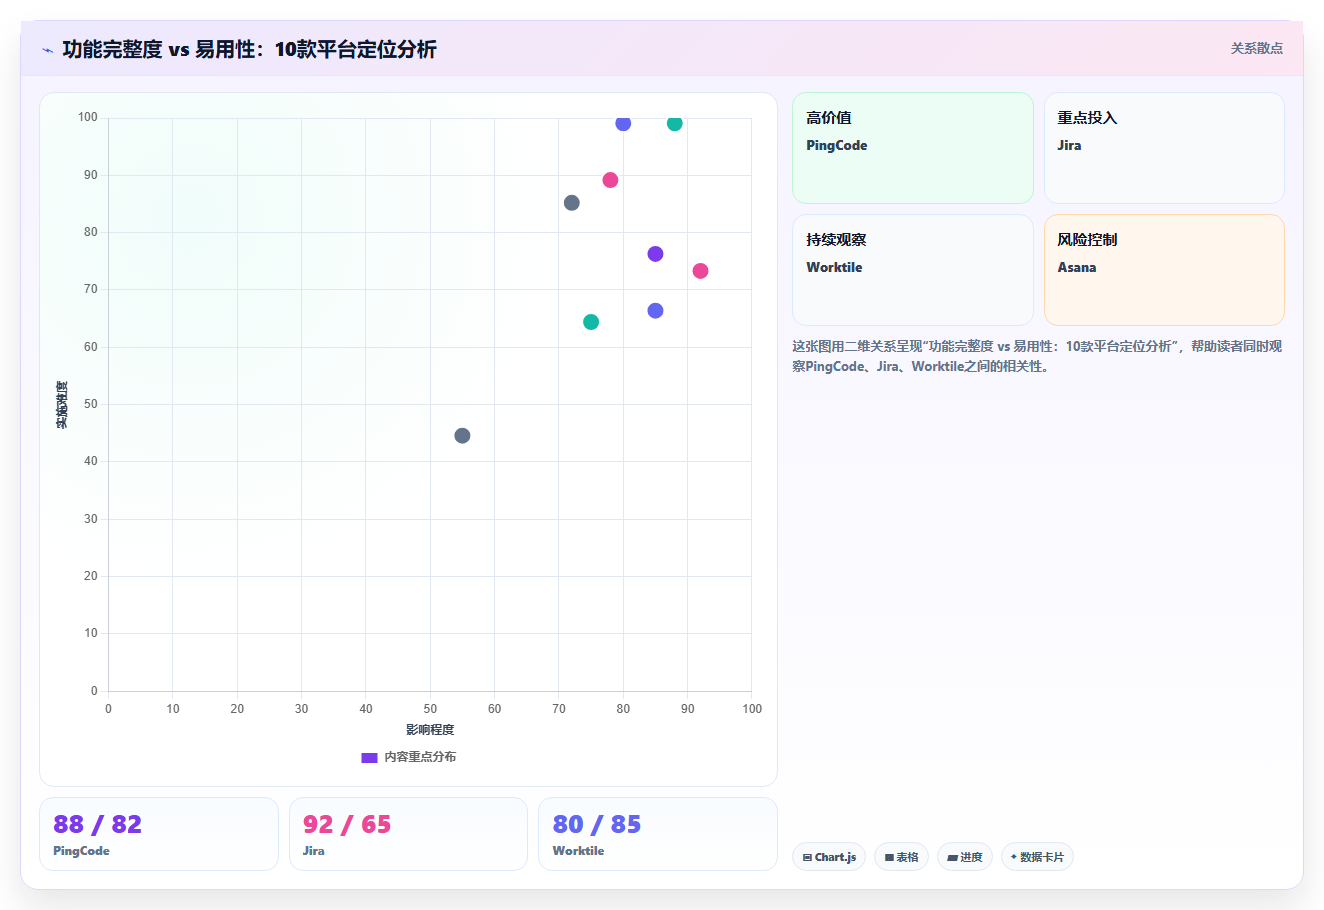1324x910 pixels.
Task: Select the 数据卡片 tag chip
Action: 1037,857
